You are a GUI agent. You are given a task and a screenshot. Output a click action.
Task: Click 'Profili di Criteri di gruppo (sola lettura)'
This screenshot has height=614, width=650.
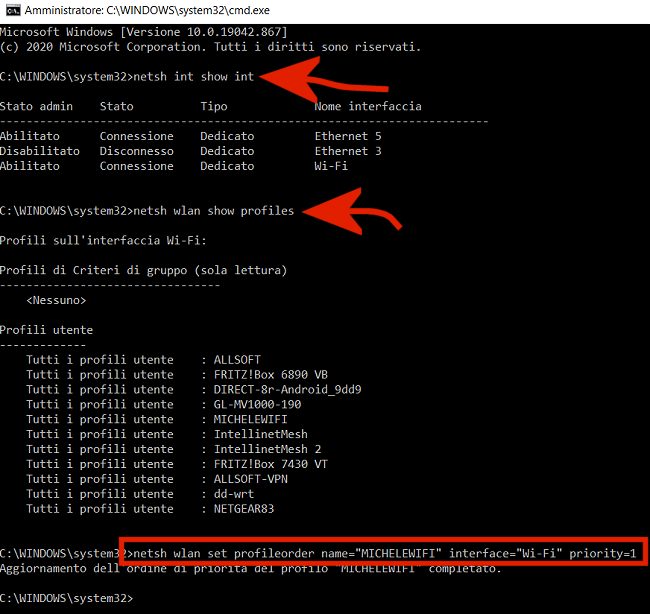[143, 271]
